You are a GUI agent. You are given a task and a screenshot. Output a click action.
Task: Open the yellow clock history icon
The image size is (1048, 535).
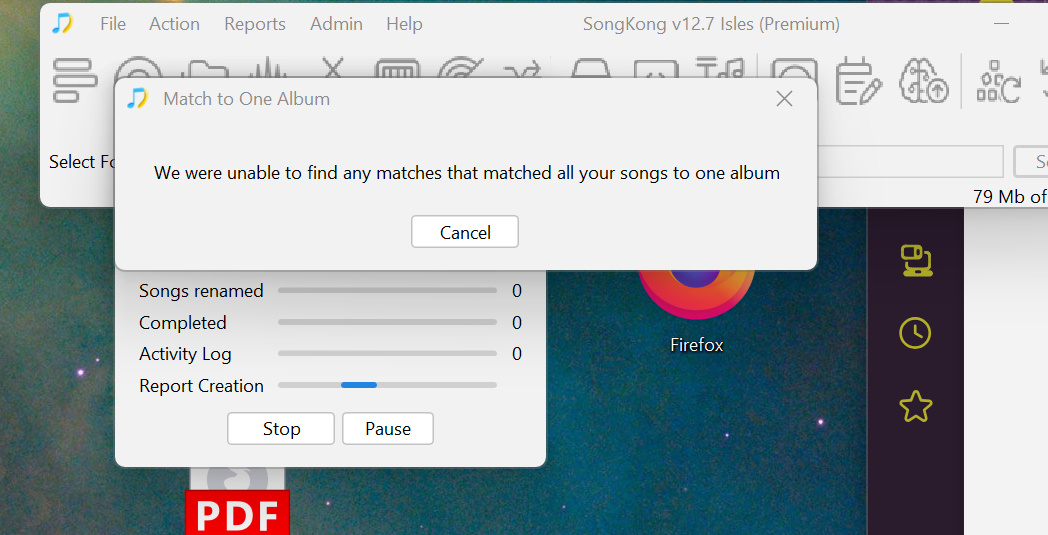(x=915, y=333)
